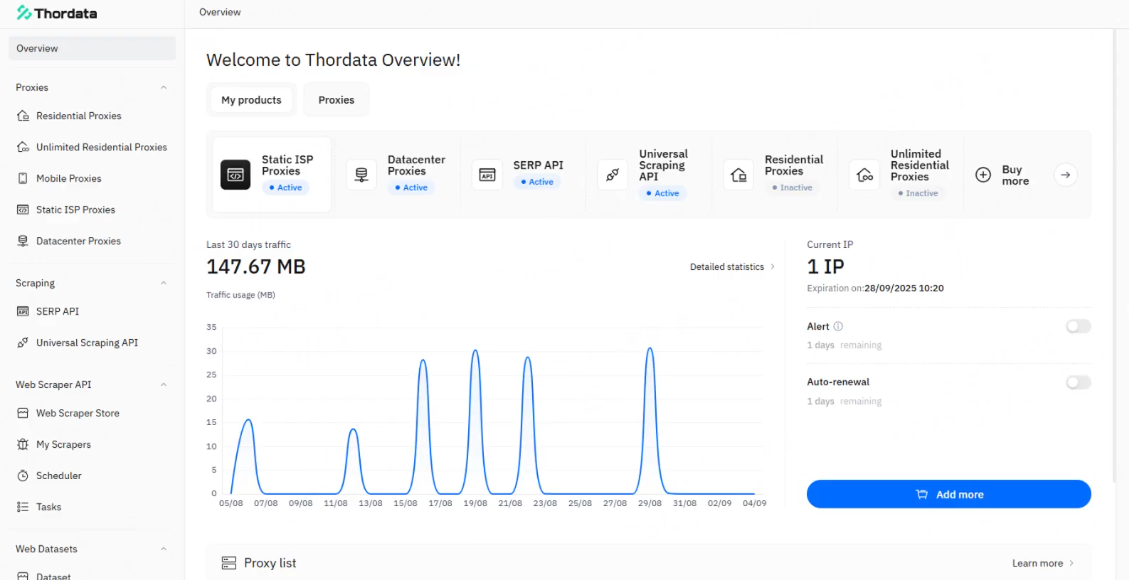Click the Datacenter Proxies card icon
The width and height of the screenshot is (1129, 580).
361,175
